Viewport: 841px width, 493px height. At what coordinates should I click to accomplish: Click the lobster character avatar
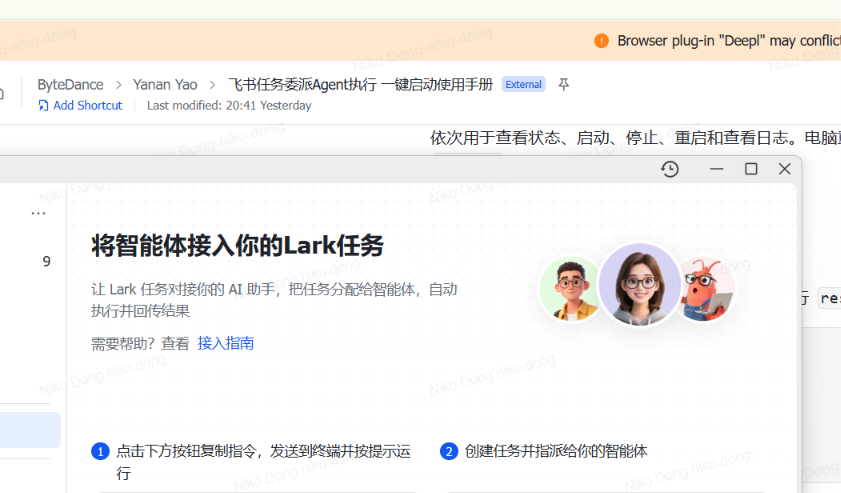[706, 290]
